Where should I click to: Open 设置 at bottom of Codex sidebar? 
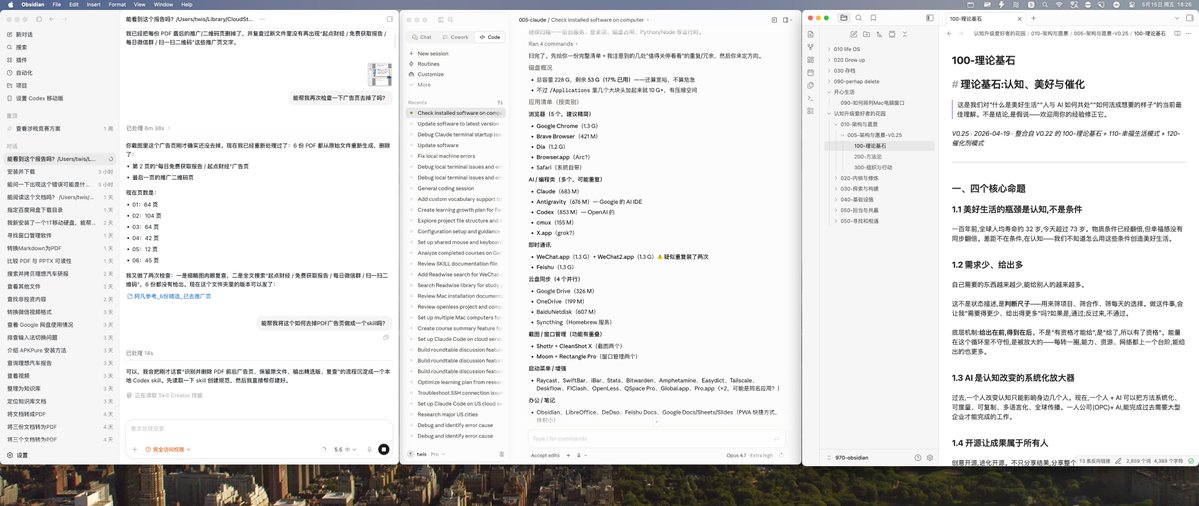point(21,455)
